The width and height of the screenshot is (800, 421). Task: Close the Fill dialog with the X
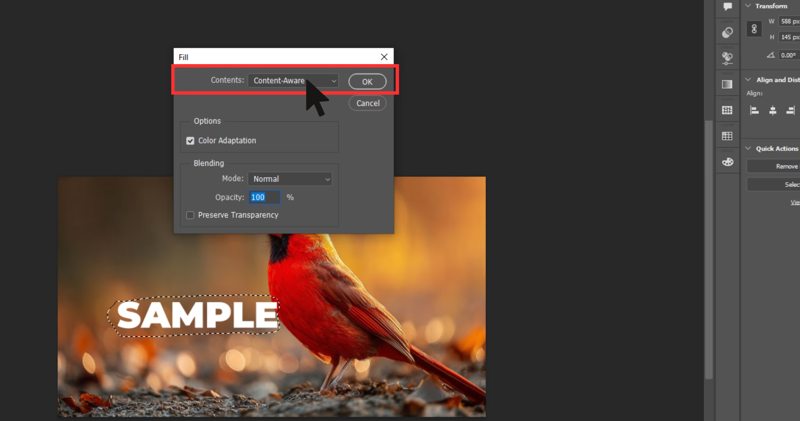click(x=384, y=57)
